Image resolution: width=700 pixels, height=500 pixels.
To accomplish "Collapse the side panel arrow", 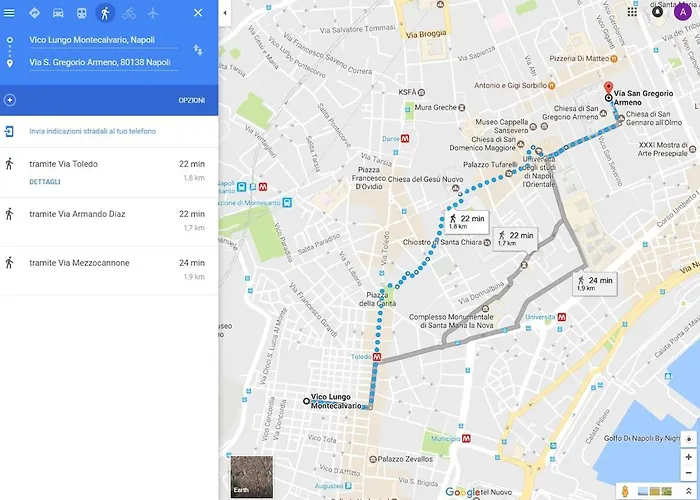I will (225, 12).
